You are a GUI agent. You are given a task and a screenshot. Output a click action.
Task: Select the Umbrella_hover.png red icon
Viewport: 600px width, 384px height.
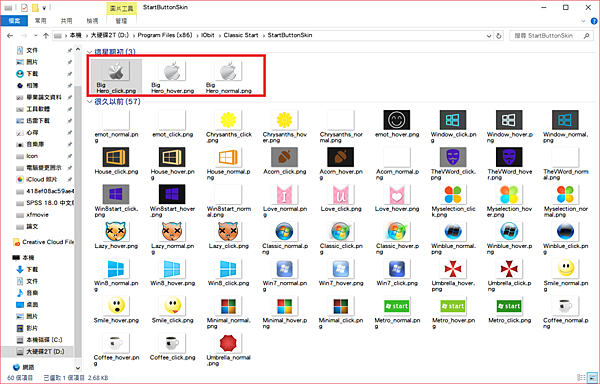453,268
